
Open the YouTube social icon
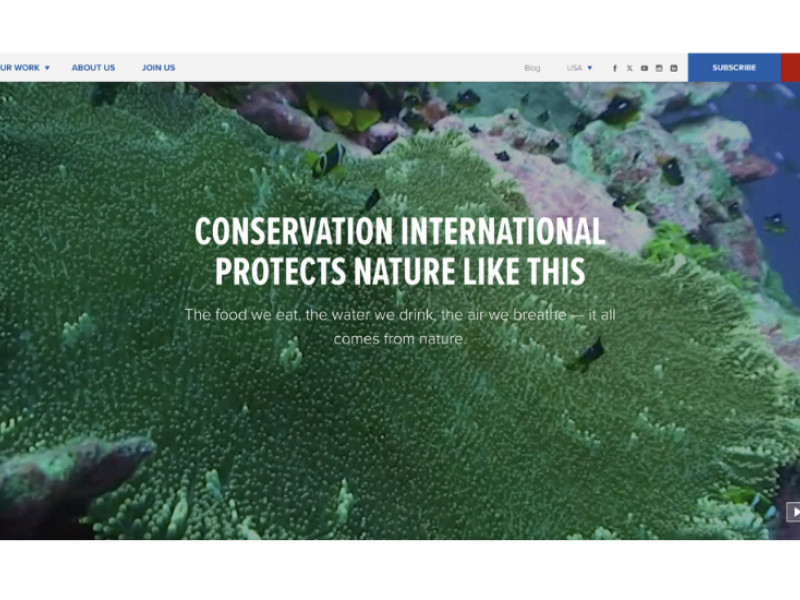(644, 68)
